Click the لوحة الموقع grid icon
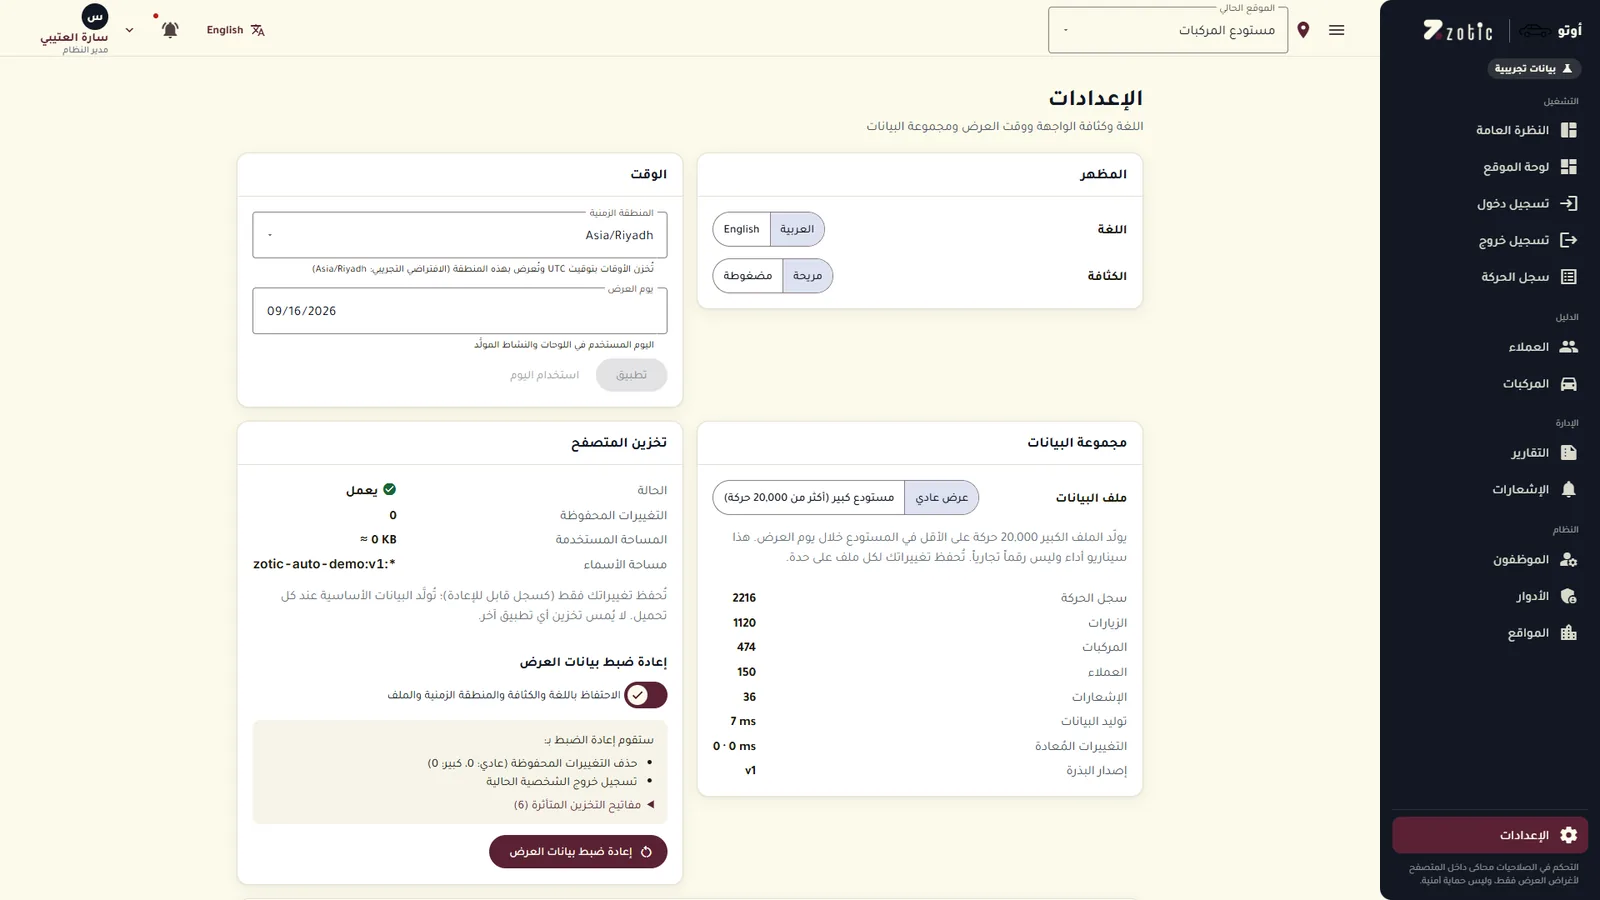1600x900 pixels. (x=1568, y=167)
